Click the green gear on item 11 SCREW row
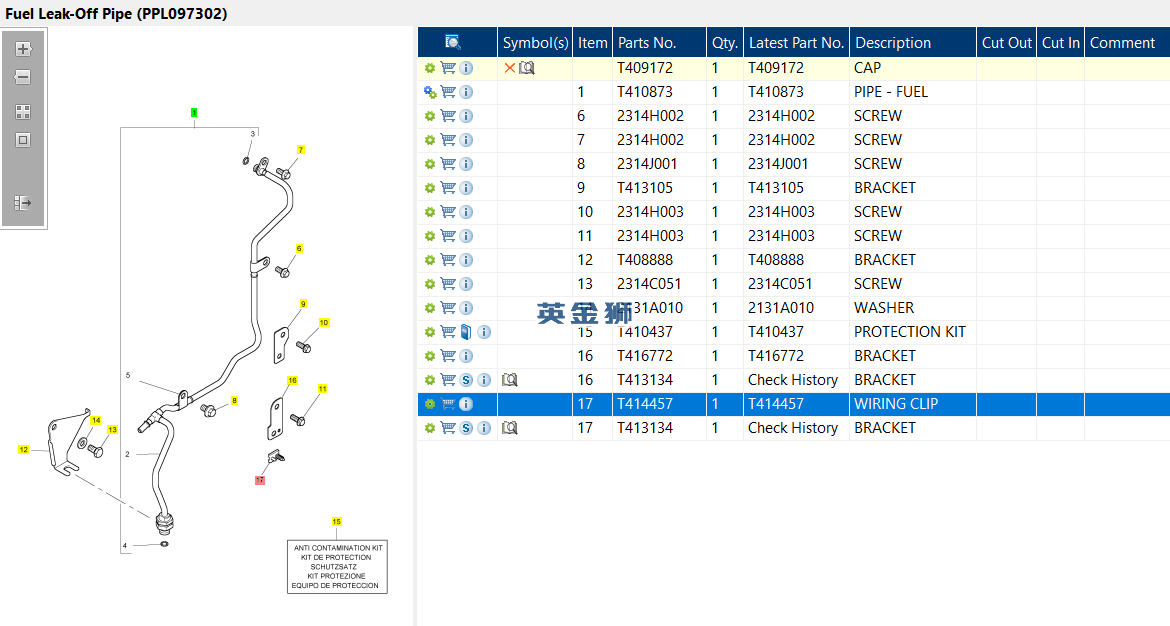This screenshot has width=1170, height=626. click(x=430, y=236)
